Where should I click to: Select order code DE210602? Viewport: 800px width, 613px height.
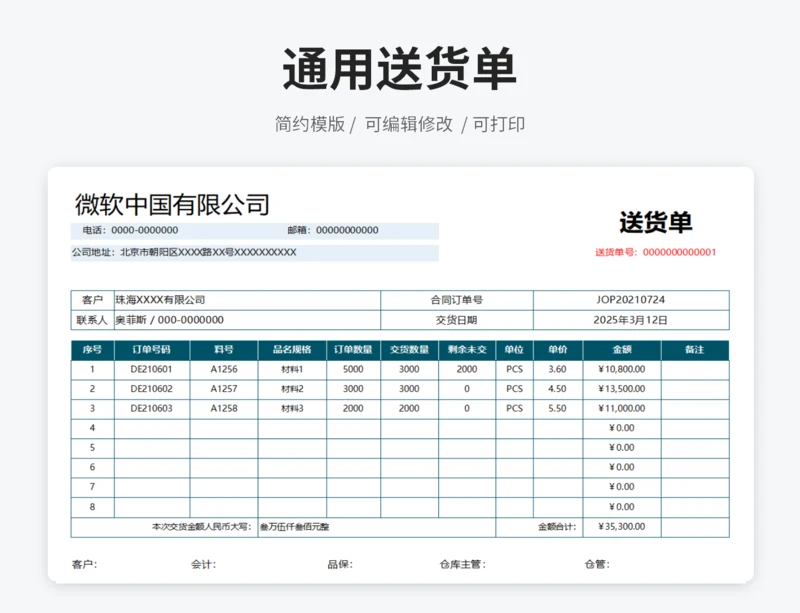click(152, 389)
